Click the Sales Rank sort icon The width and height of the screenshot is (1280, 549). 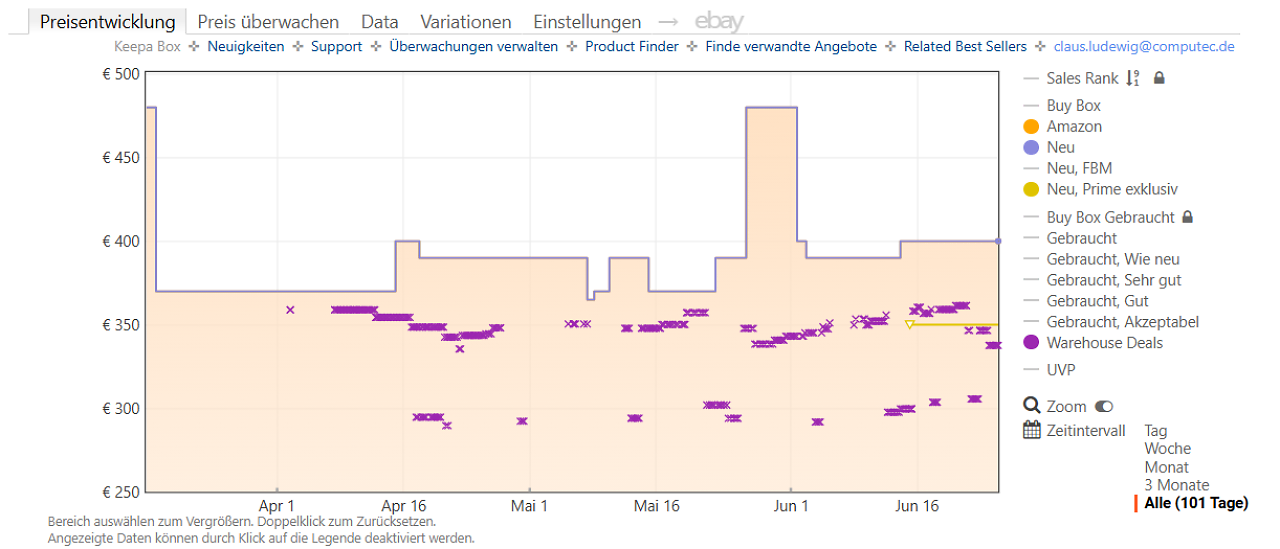pos(1133,78)
